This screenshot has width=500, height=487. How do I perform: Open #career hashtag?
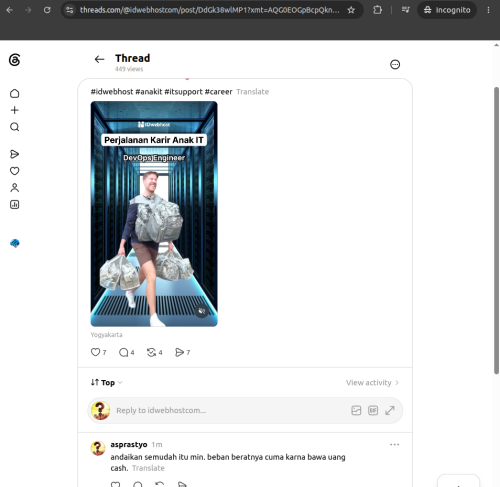point(218,92)
